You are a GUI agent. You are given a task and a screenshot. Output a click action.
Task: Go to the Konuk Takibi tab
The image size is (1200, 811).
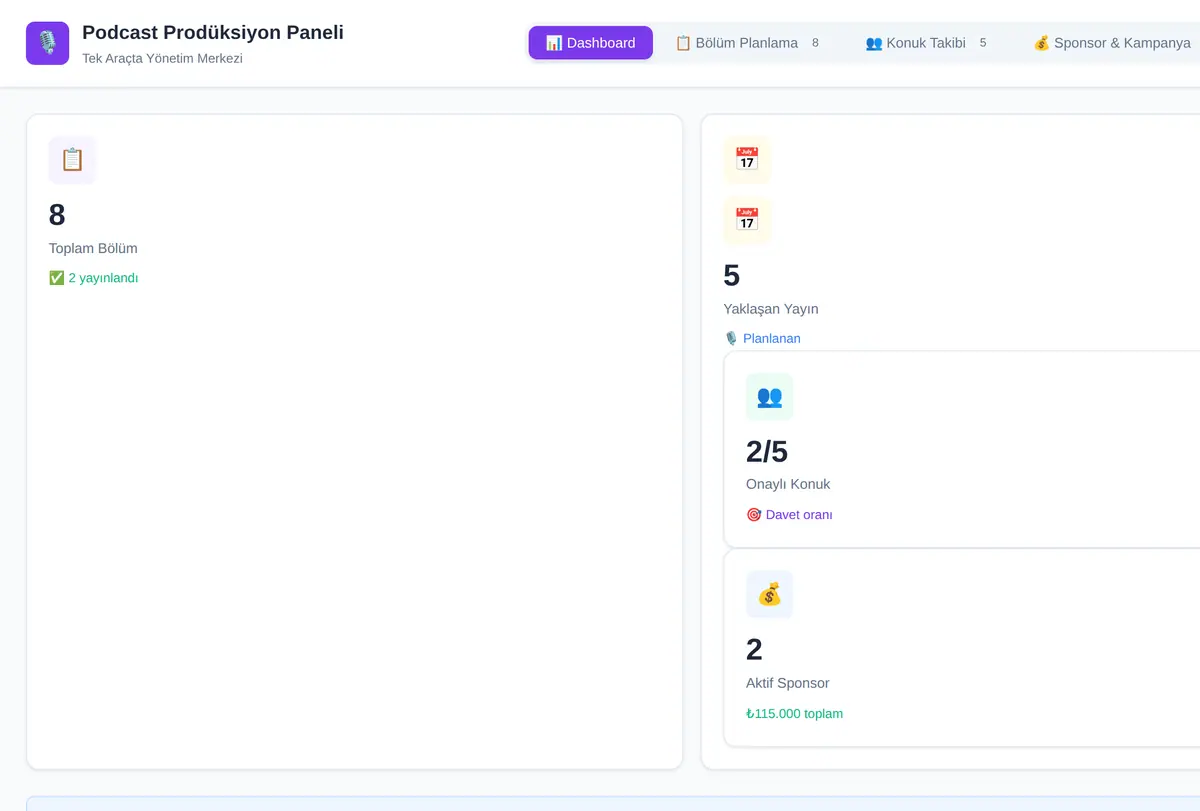(927, 43)
